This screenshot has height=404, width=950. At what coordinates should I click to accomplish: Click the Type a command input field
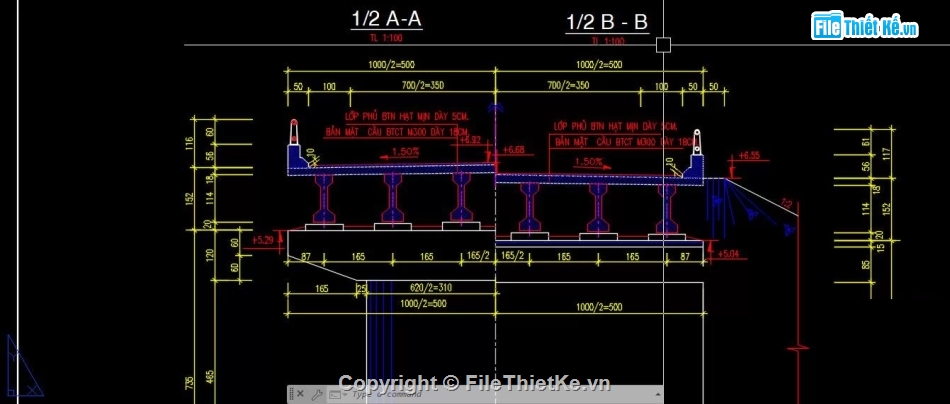click(497, 395)
